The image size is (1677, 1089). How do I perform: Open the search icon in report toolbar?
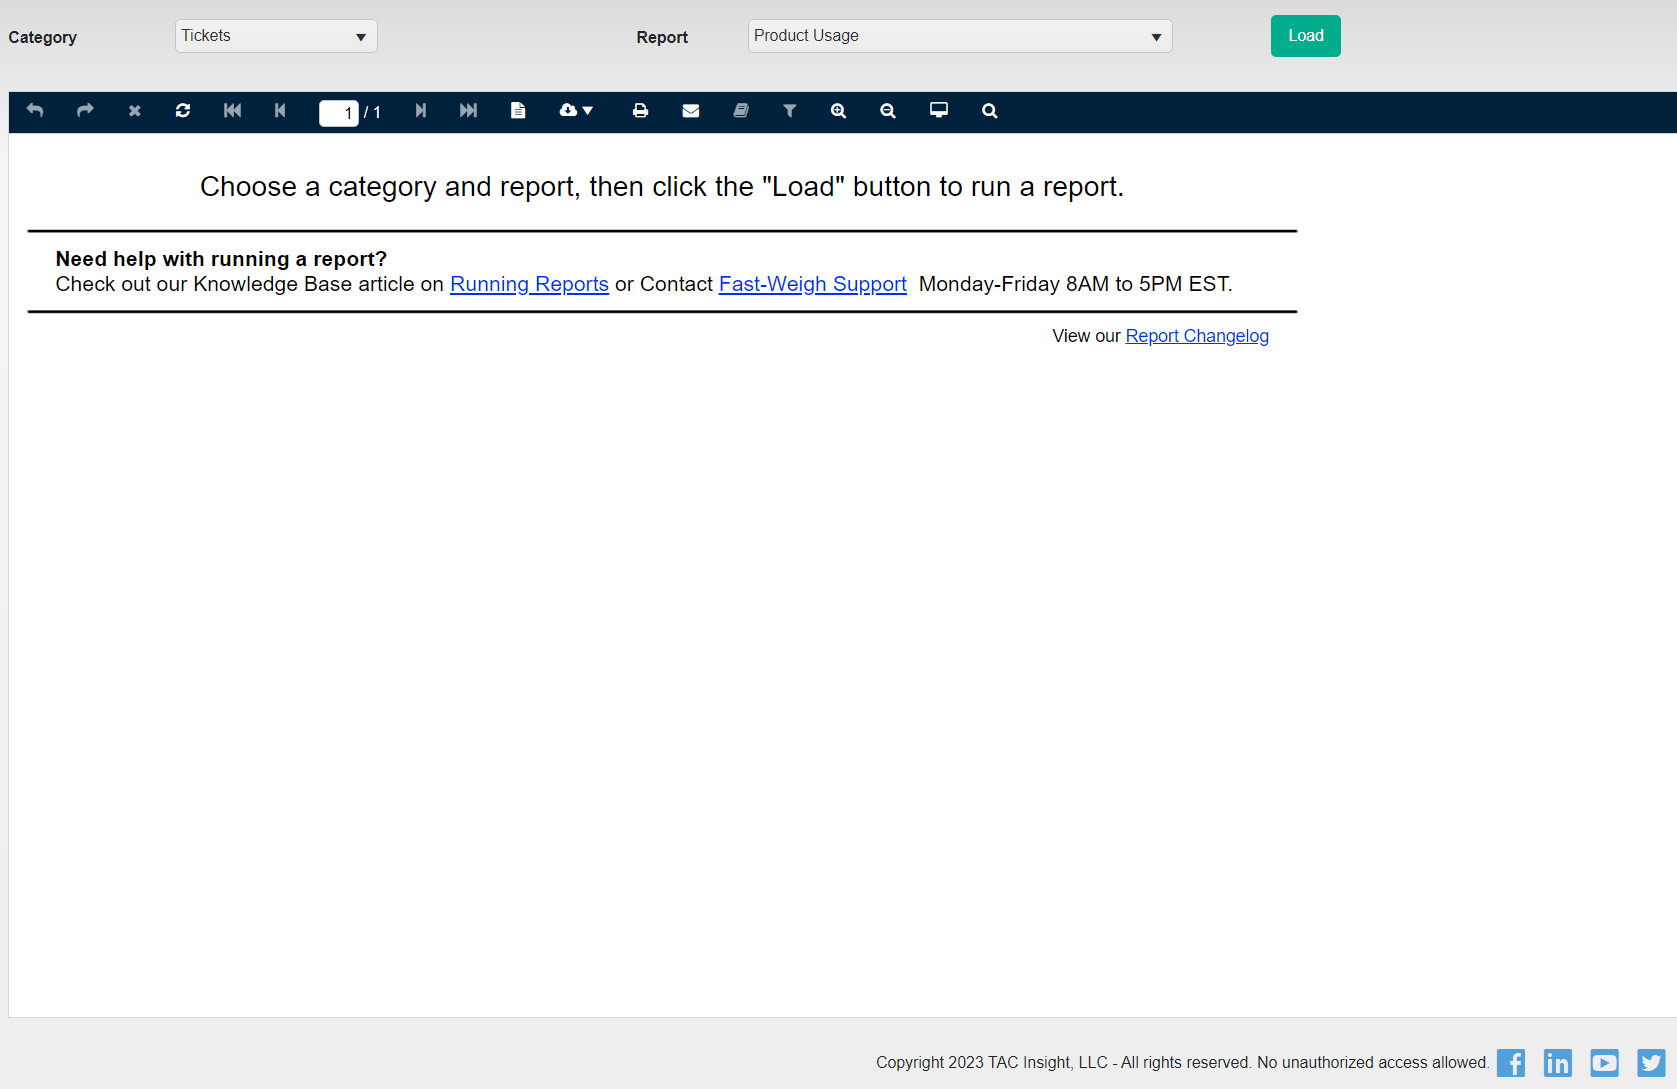[989, 111]
